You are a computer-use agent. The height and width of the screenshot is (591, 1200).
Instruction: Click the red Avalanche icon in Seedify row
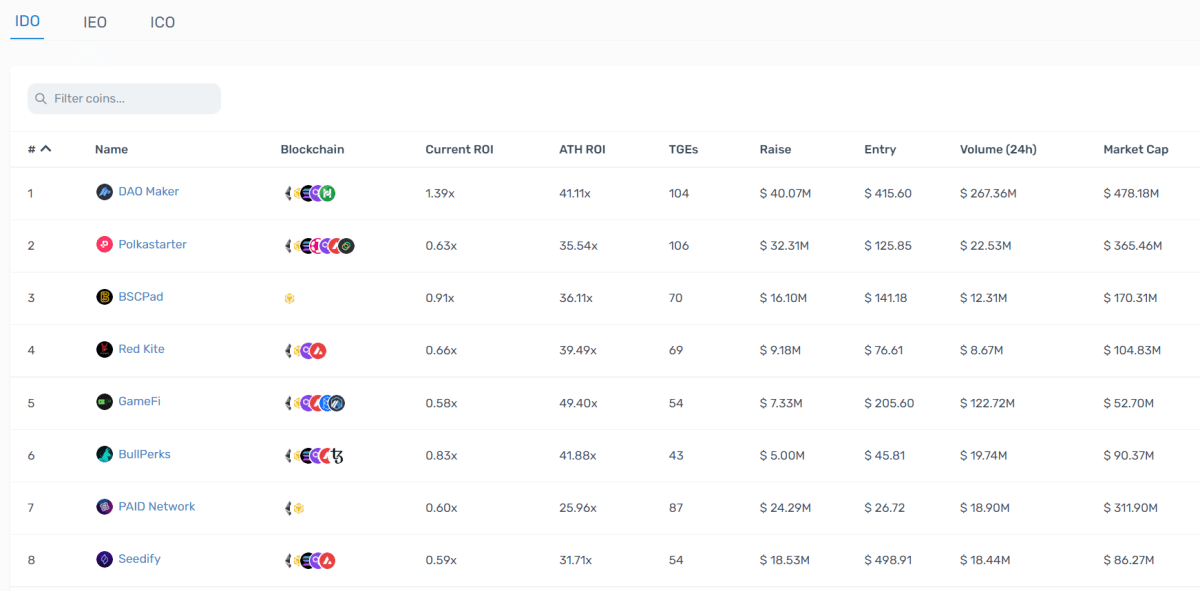[327, 561]
